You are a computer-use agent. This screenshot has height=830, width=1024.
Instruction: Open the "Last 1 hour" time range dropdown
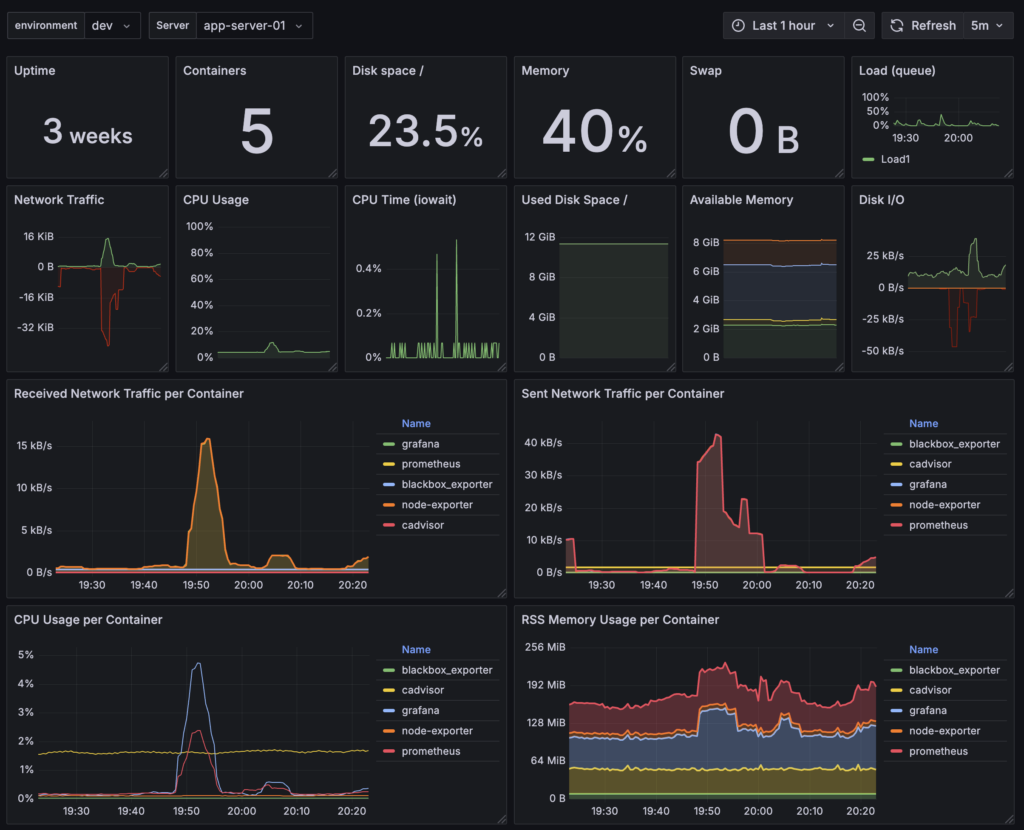[x=790, y=24]
